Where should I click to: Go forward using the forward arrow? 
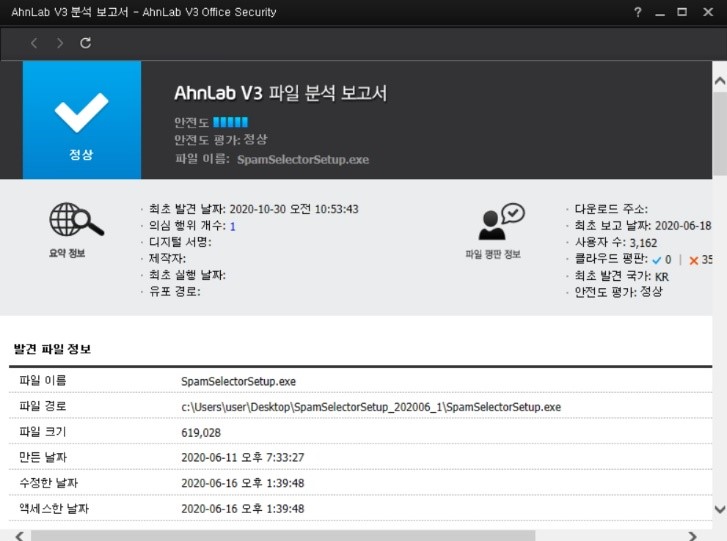point(59,43)
